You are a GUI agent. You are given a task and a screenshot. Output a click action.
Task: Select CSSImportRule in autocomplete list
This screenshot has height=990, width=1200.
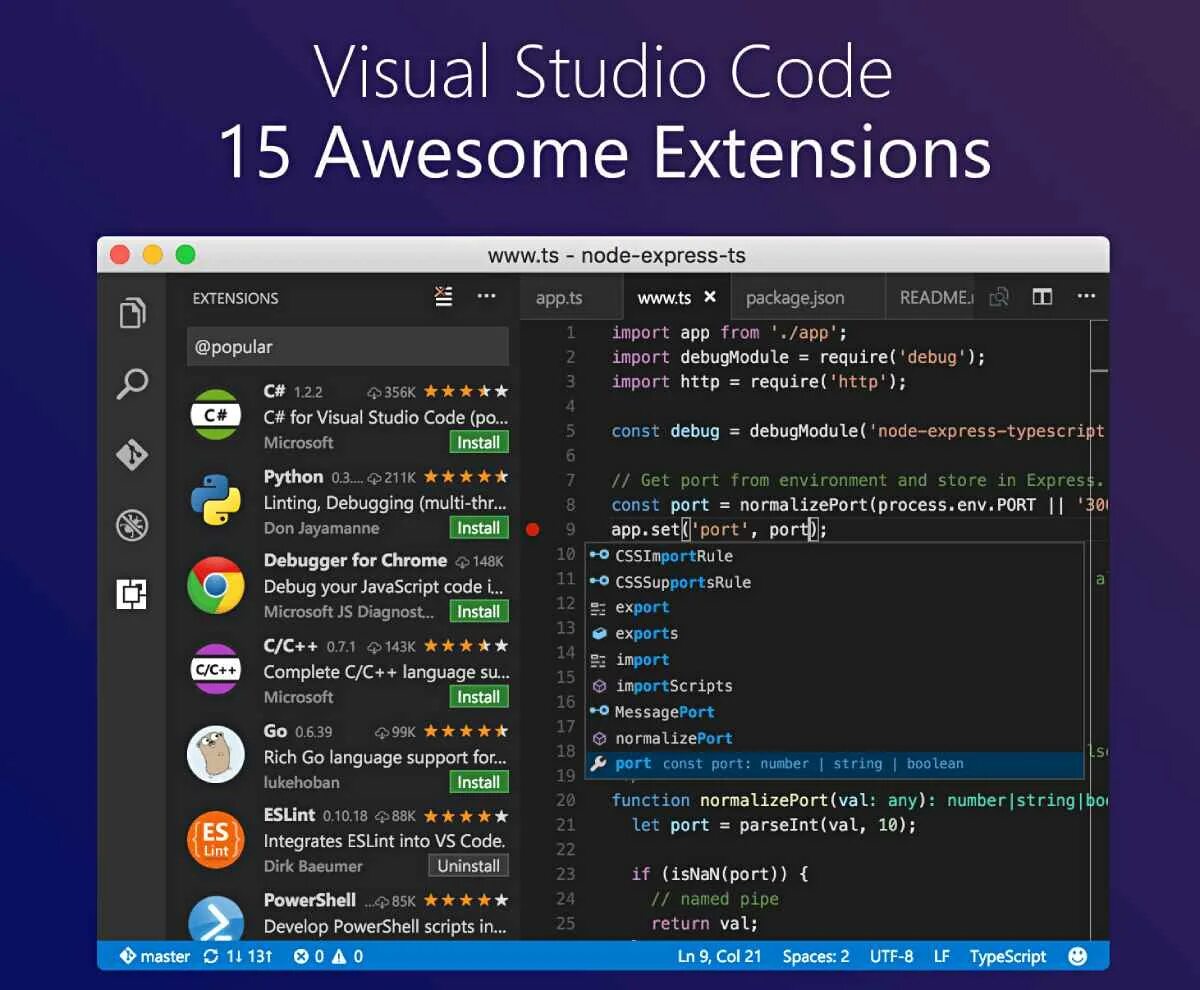(835, 556)
